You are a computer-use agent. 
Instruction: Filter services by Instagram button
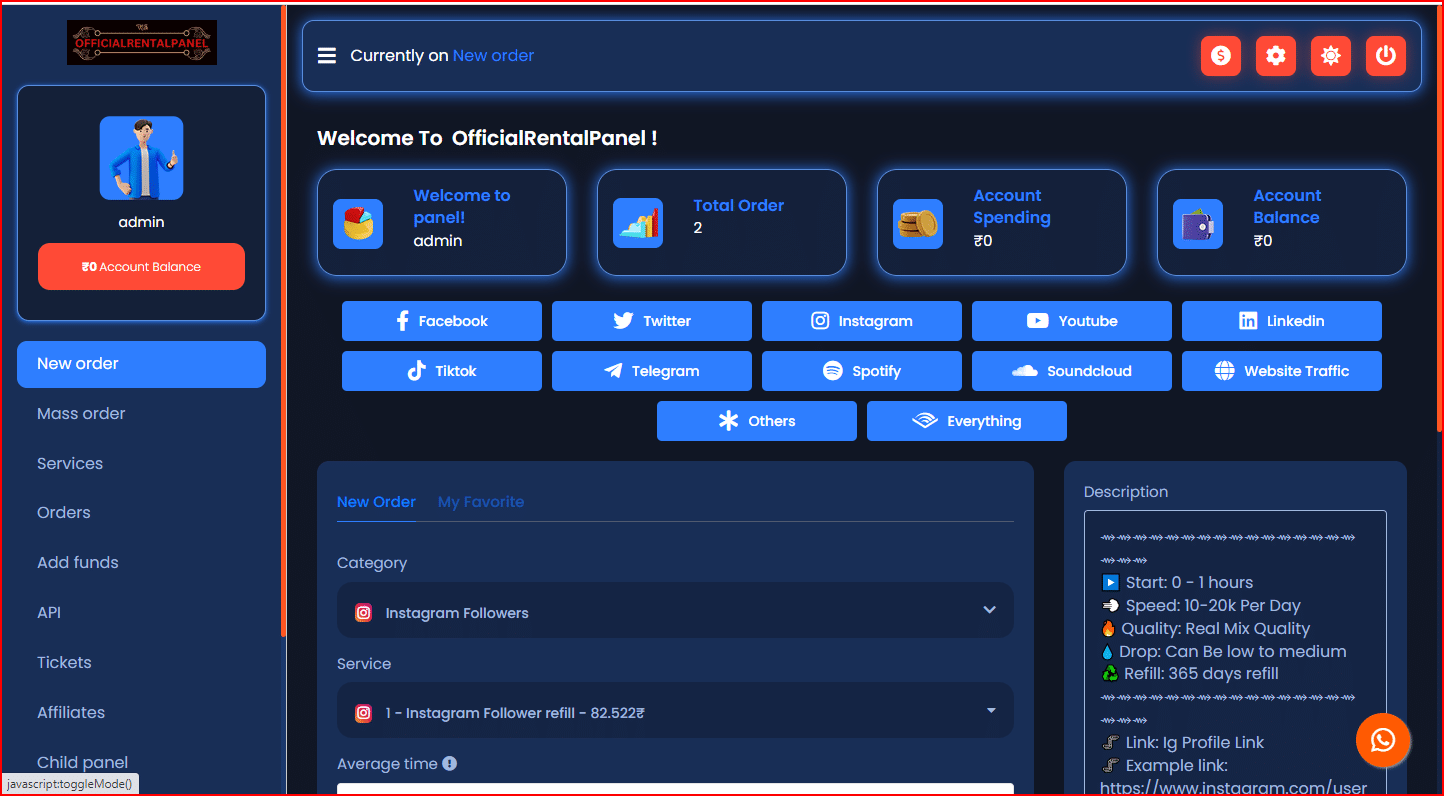(x=861, y=321)
